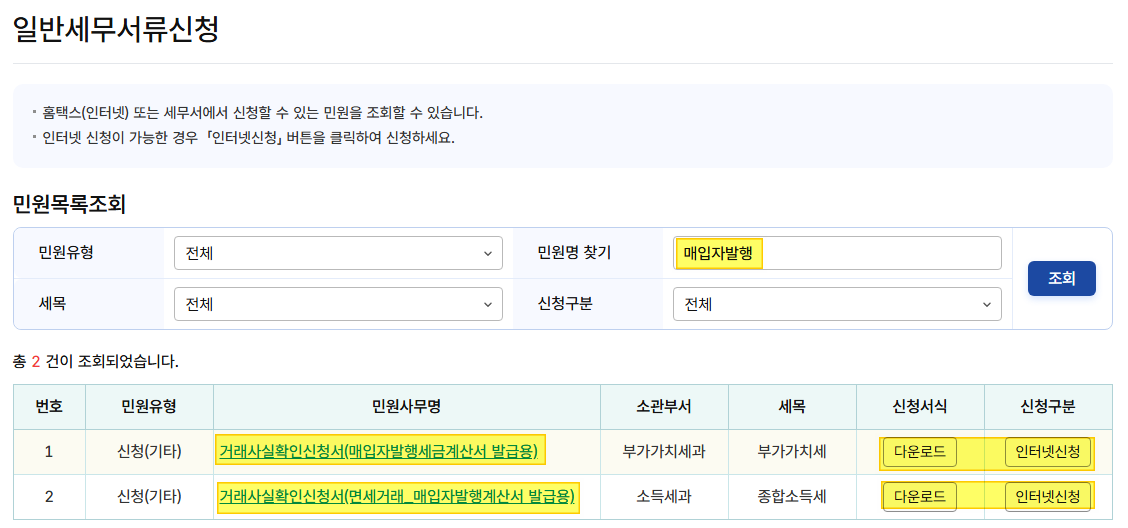Open 거래사실확인신청서(매입자발행세금계산서 발급용) link
1128x528 pixels.
click(378, 452)
